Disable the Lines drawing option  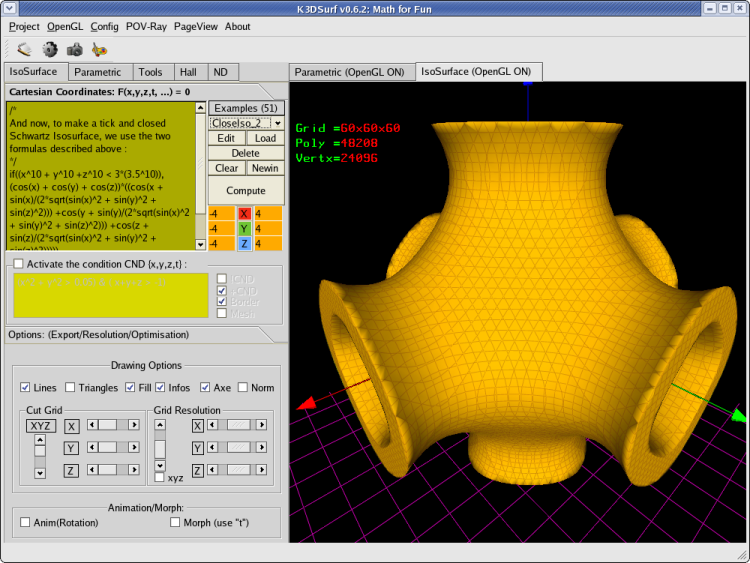(26, 387)
